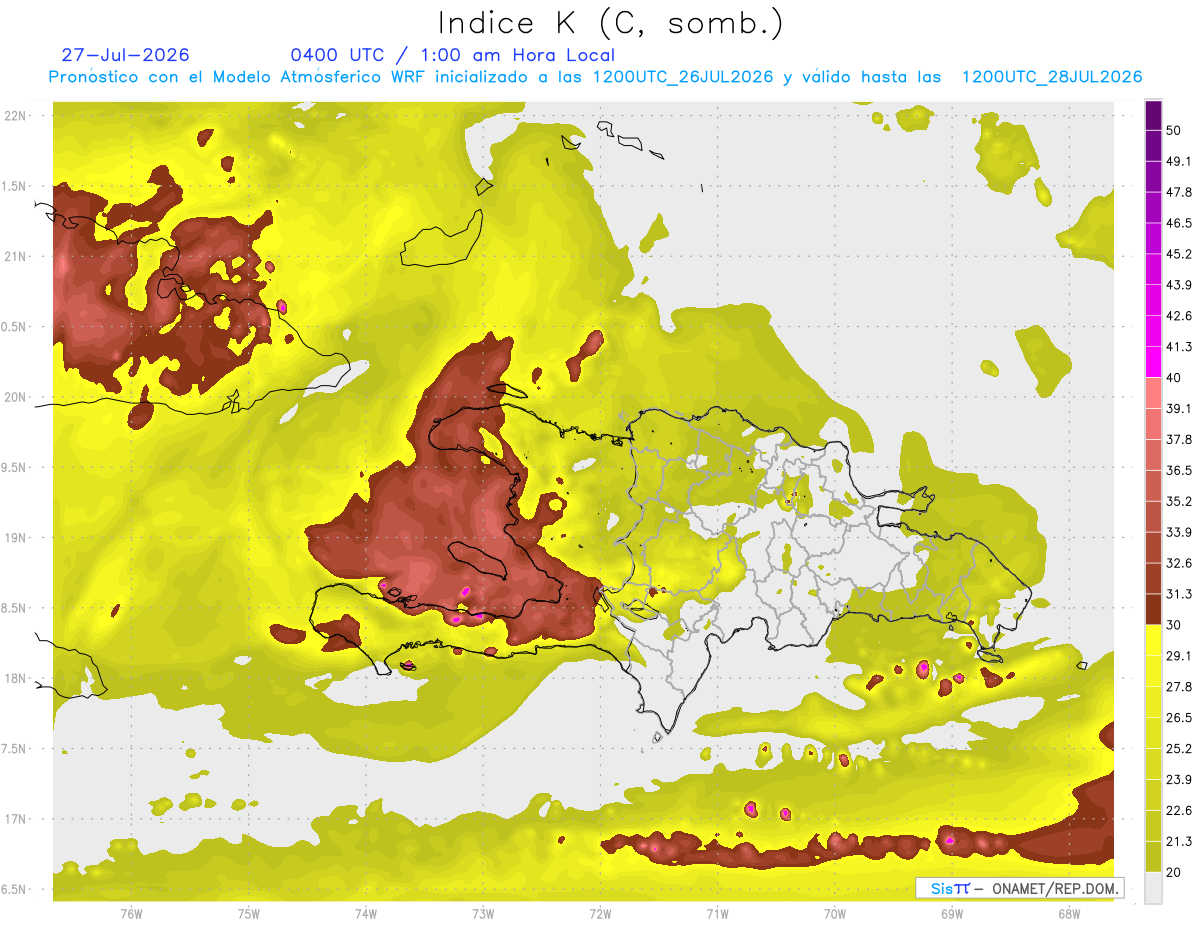Click the '19N' latitude label
This screenshot has height=927, width=1200.
(x=16, y=538)
